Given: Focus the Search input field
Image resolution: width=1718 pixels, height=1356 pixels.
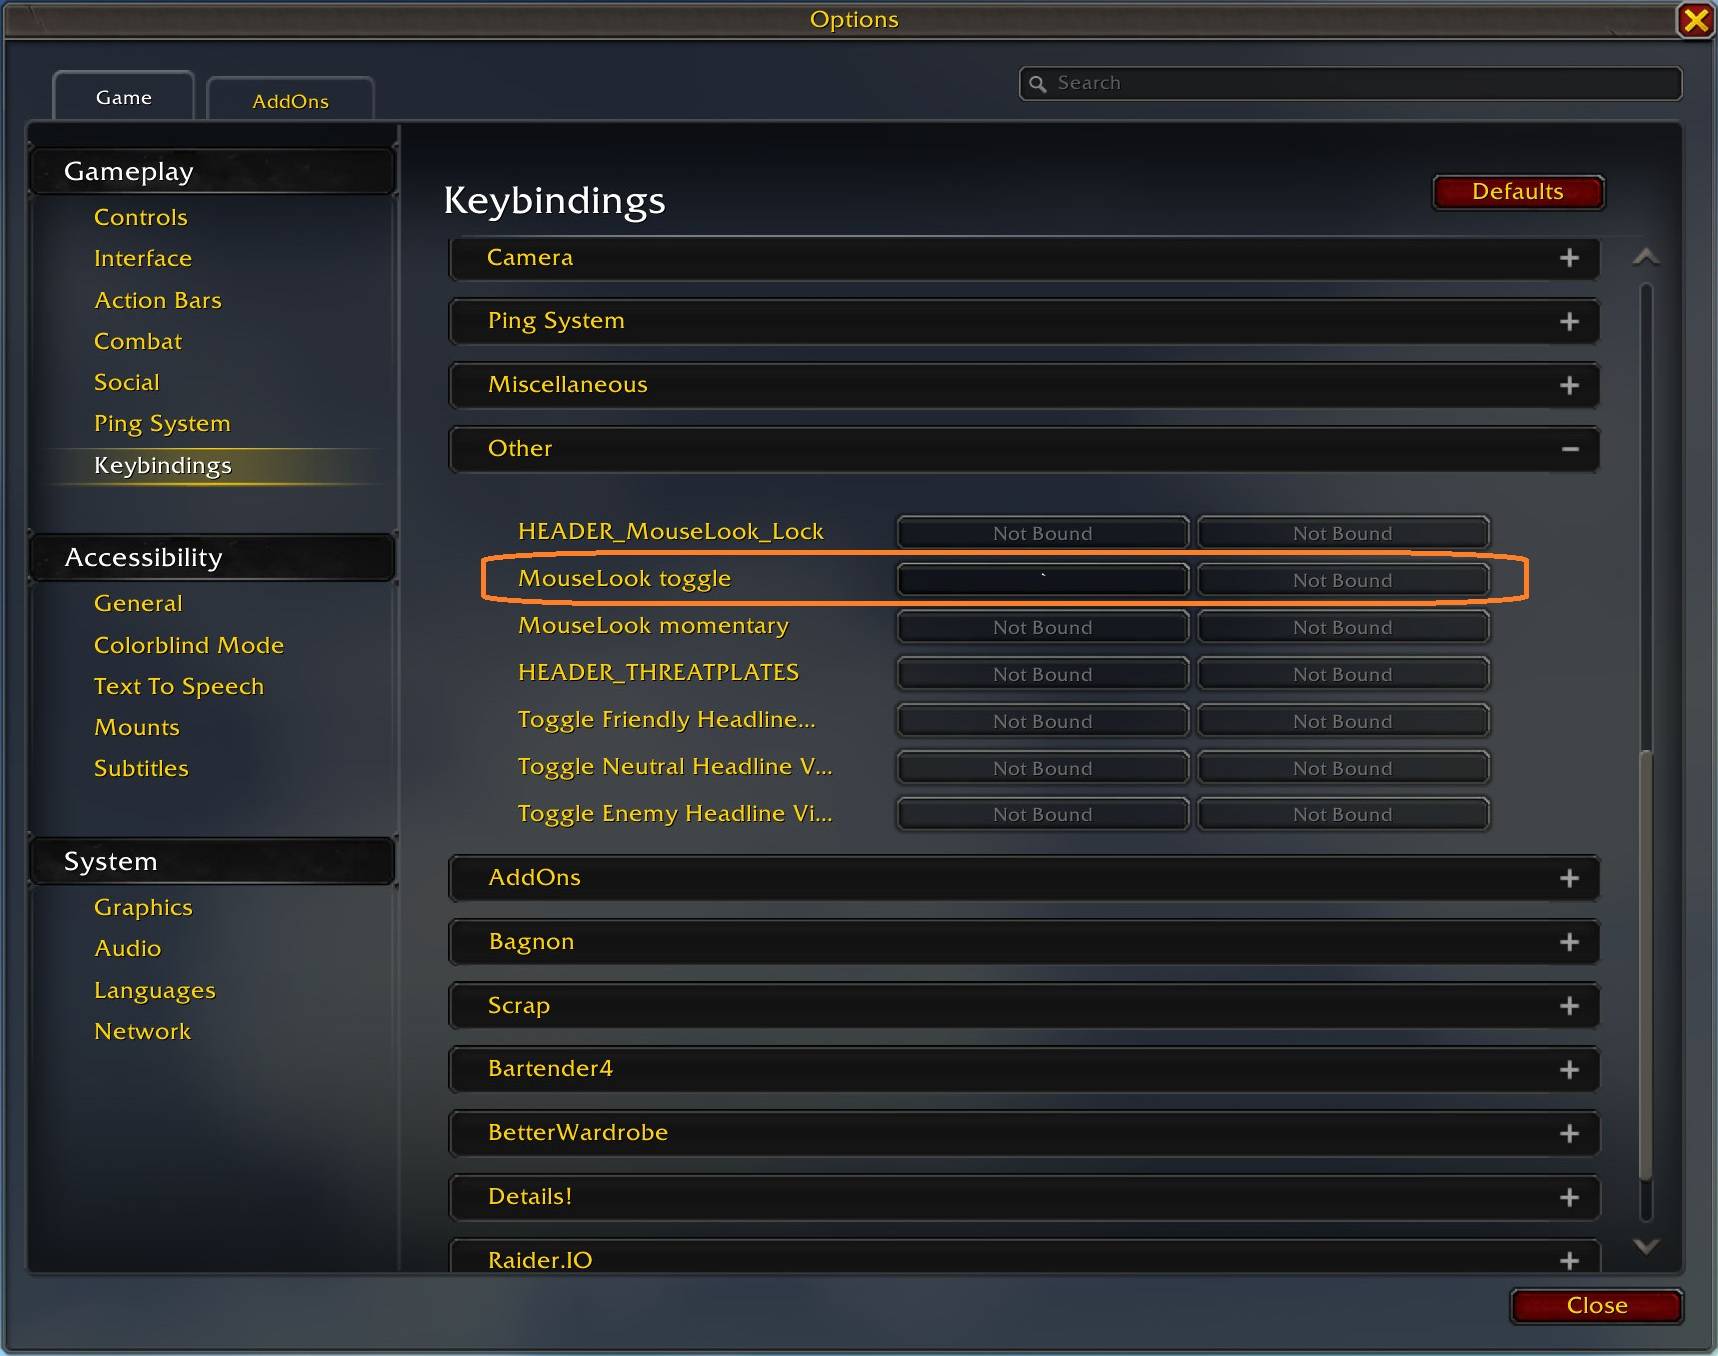Looking at the screenshot, I should pyautogui.click(x=1350, y=84).
